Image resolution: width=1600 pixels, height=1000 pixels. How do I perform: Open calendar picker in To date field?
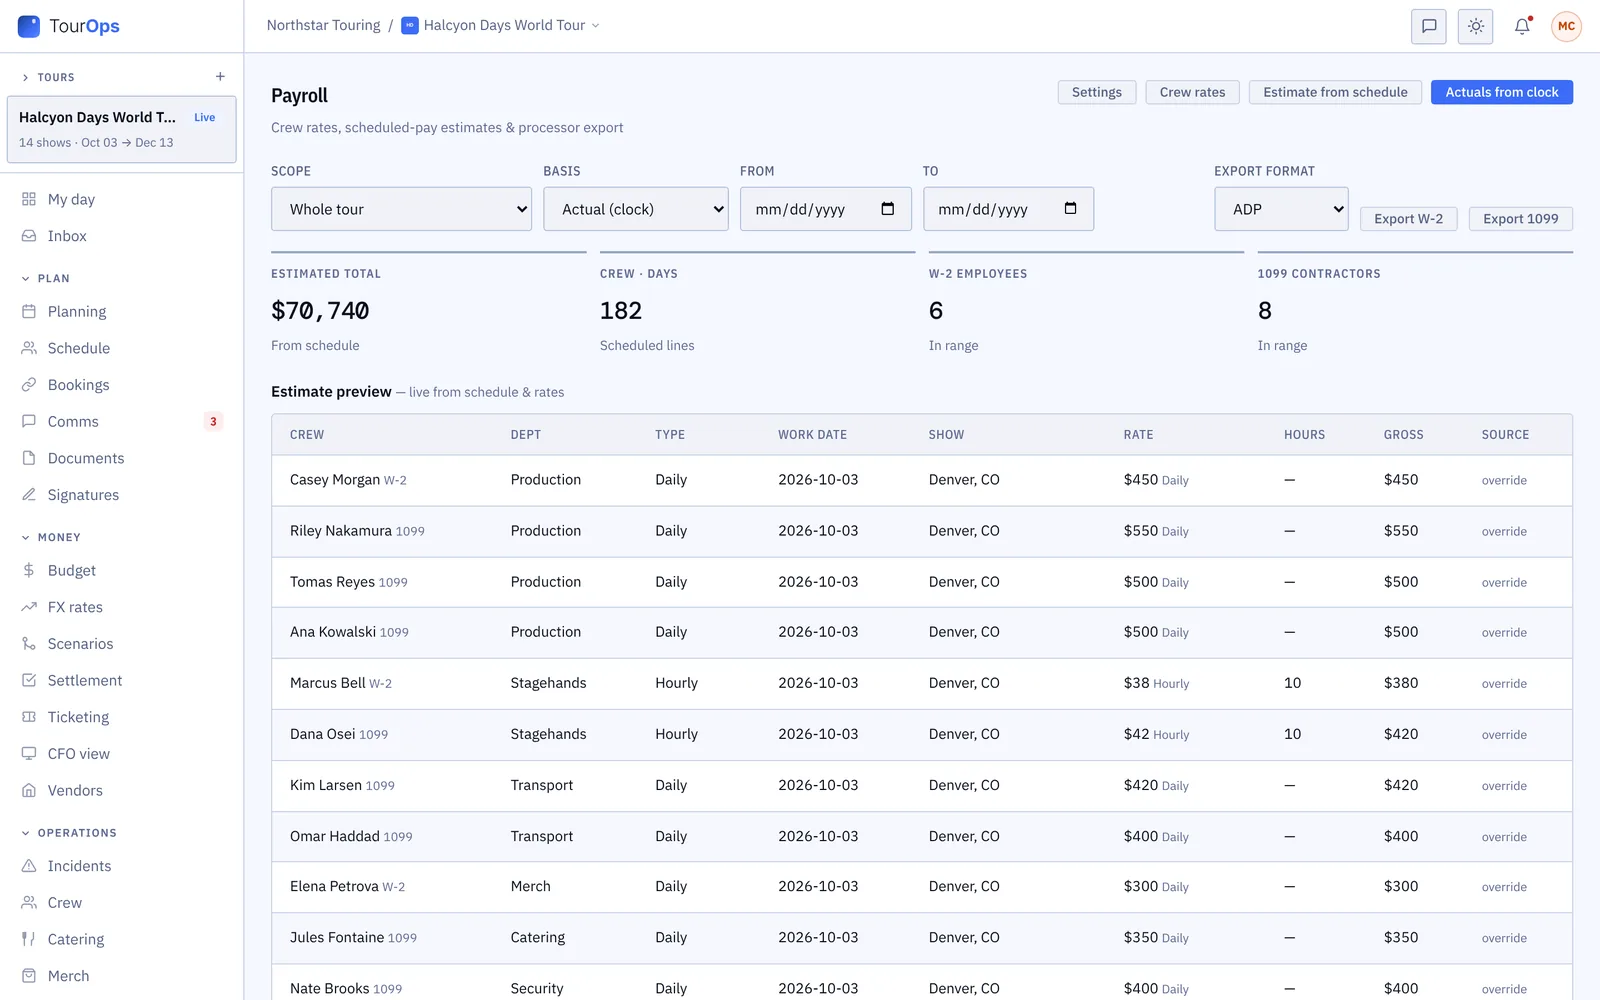pos(1070,208)
